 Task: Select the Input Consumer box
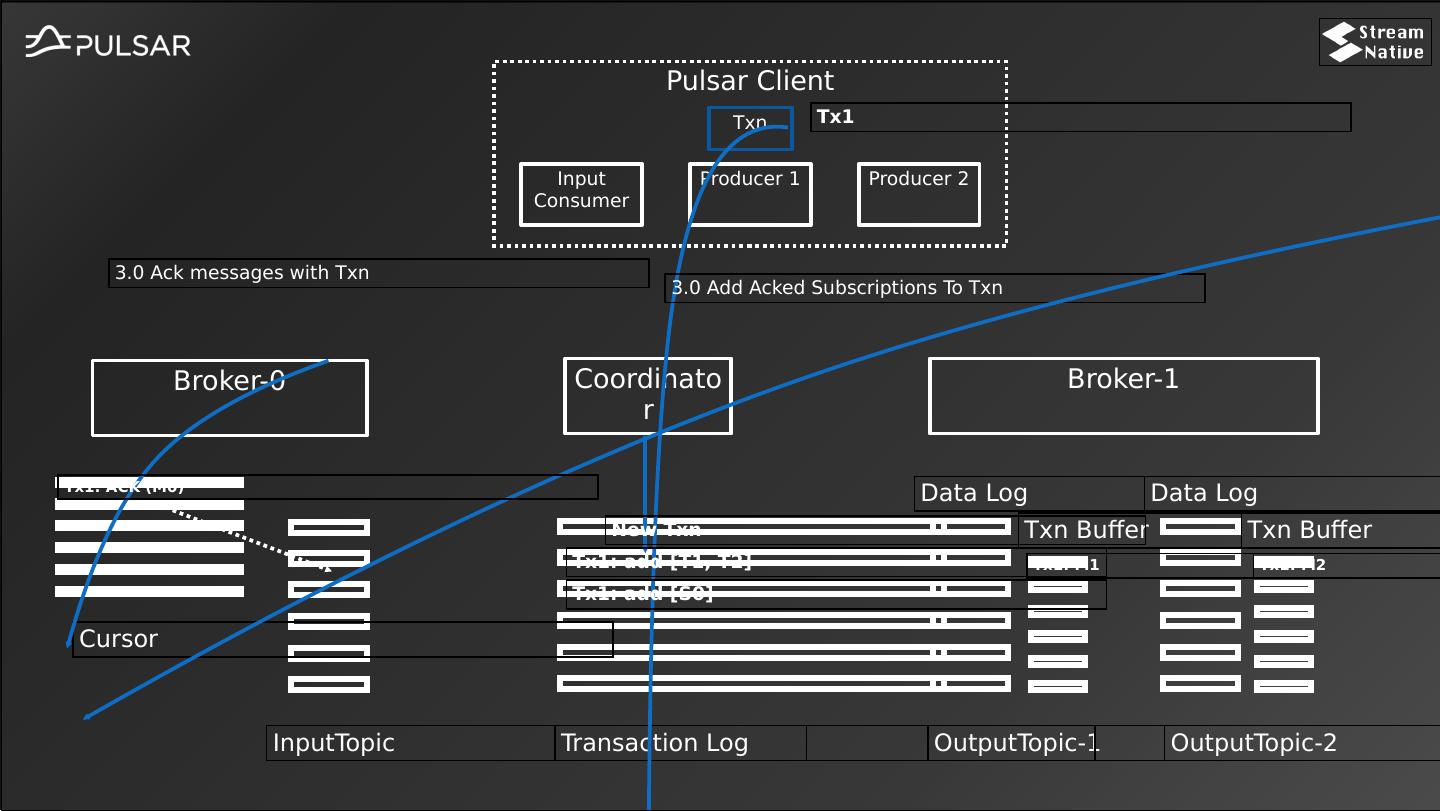coord(581,194)
